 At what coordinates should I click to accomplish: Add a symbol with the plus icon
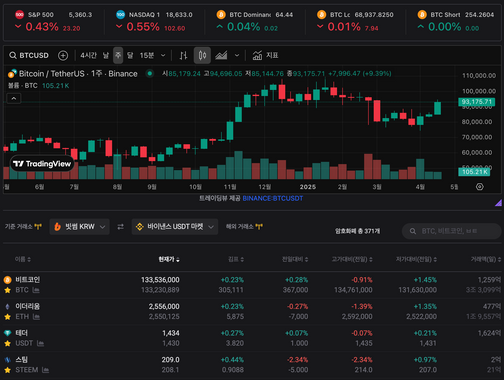[63, 55]
